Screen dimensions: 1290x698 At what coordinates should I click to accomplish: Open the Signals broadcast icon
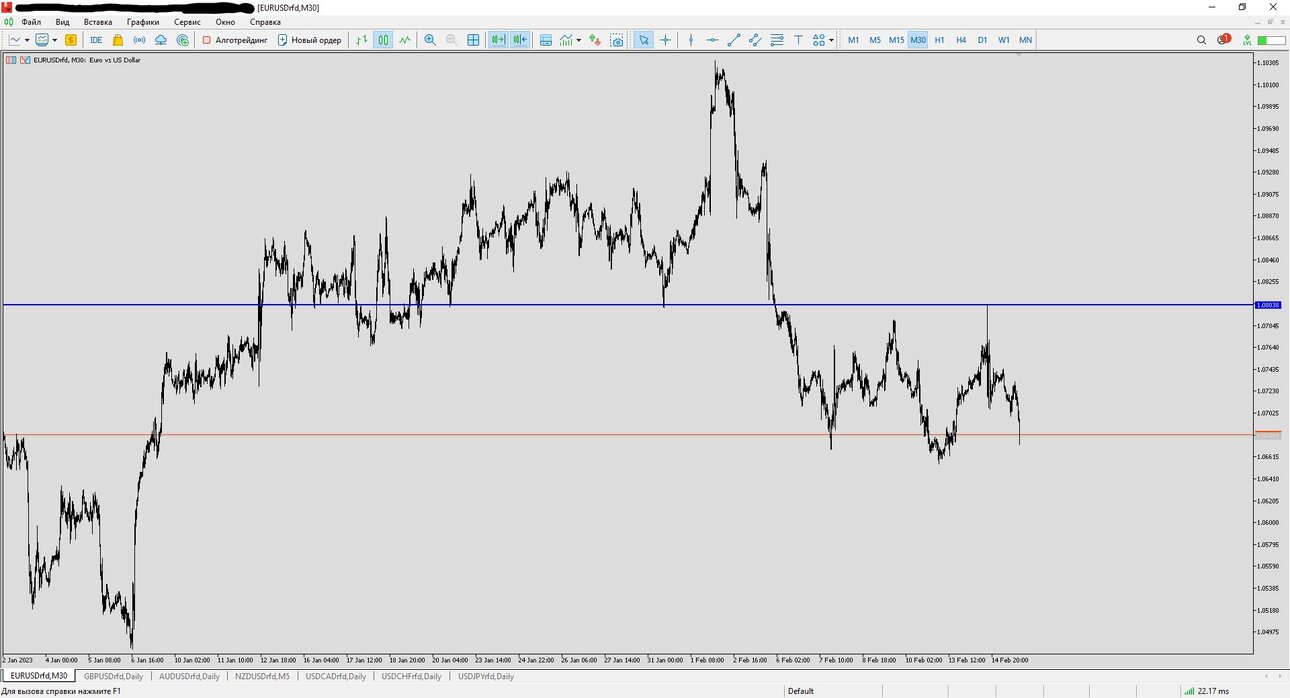pyautogui.click(x=139, y=40)
